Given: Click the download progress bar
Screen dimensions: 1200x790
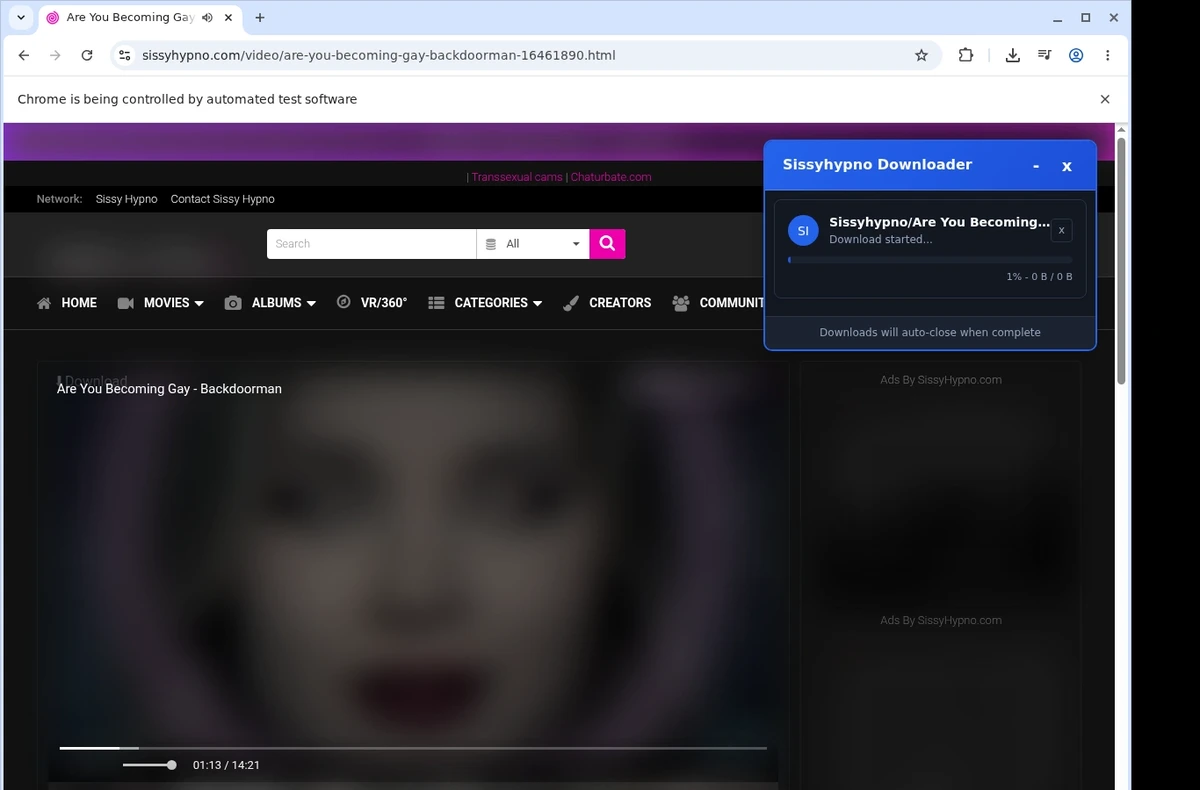Looking at the screenshot, I should click(930, 260).
